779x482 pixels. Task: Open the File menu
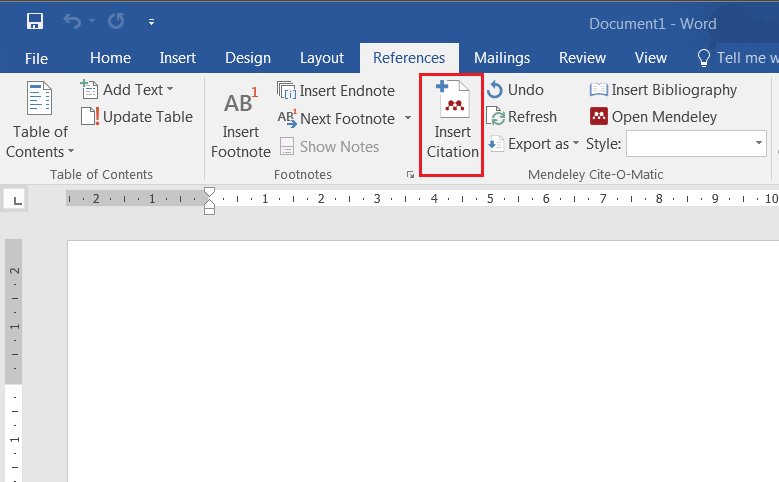(36, 58)
